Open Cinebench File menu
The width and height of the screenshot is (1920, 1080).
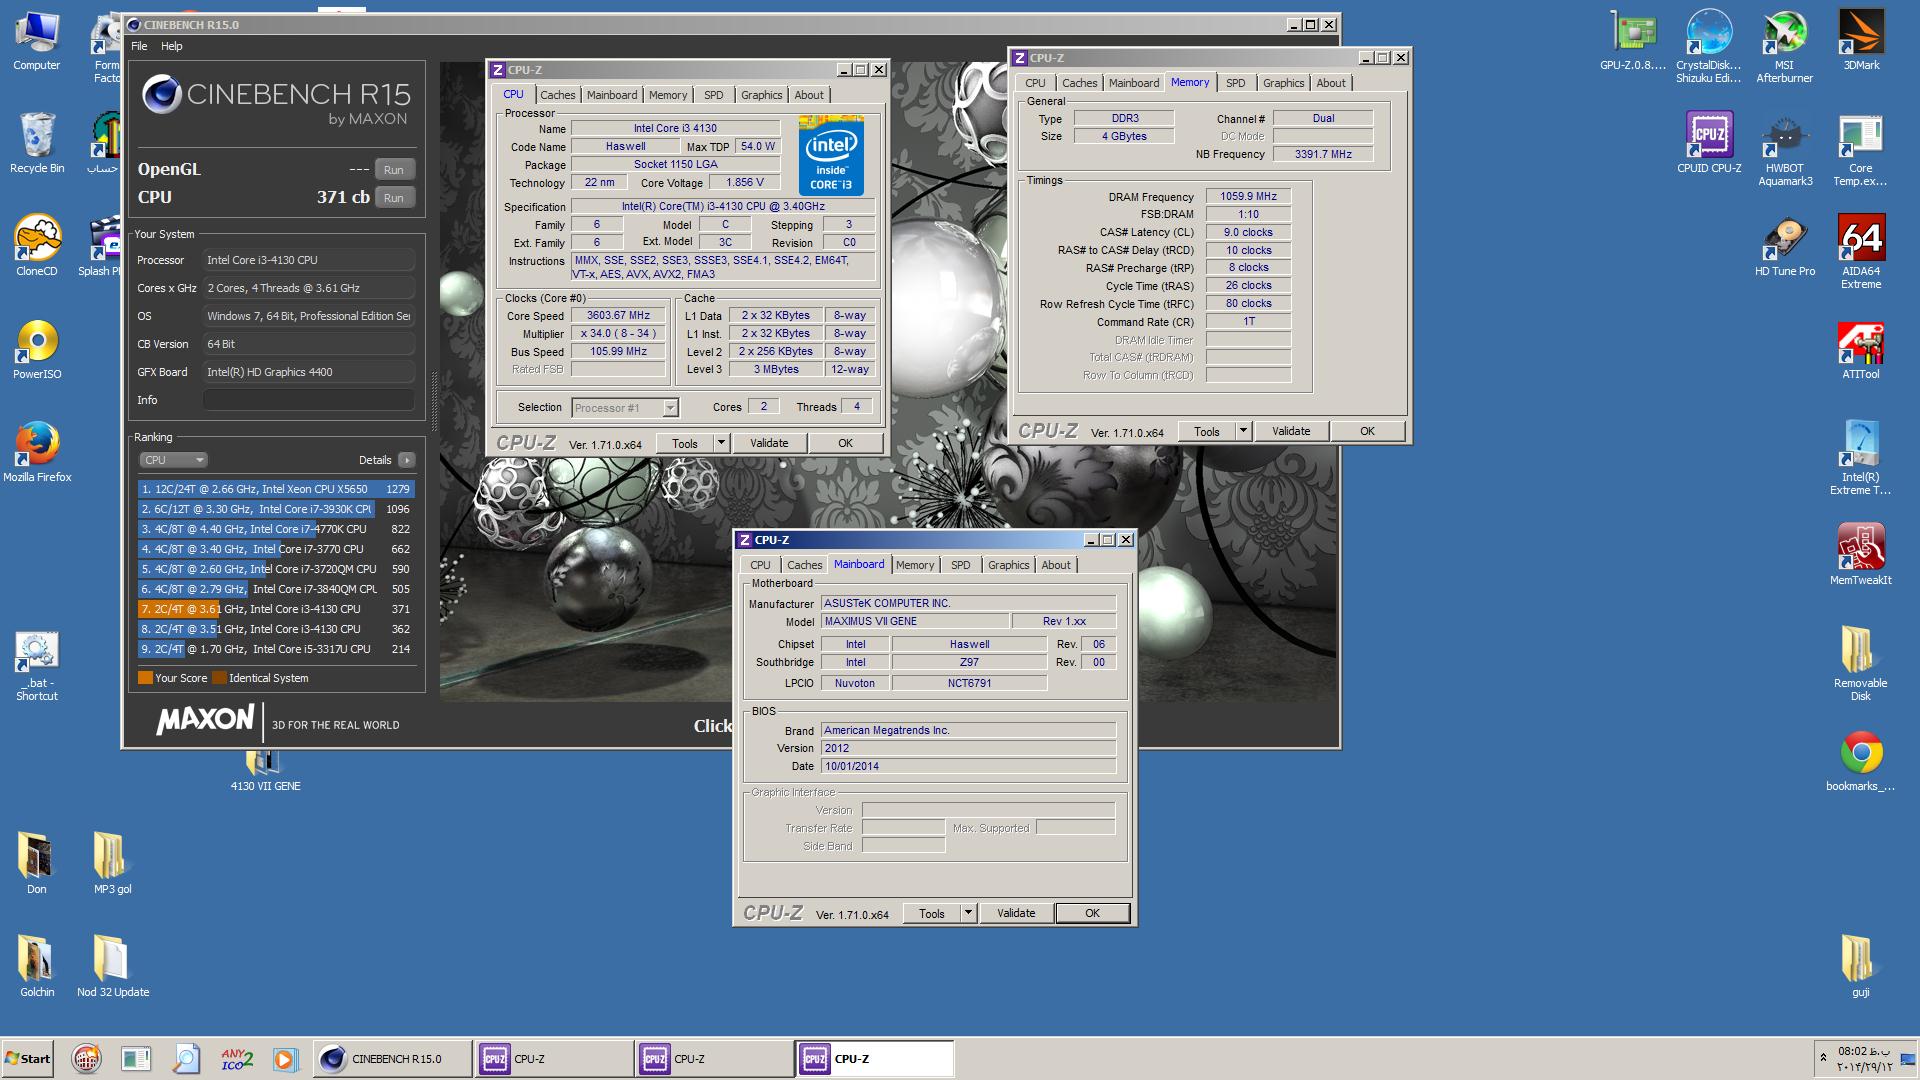[139, 46]
